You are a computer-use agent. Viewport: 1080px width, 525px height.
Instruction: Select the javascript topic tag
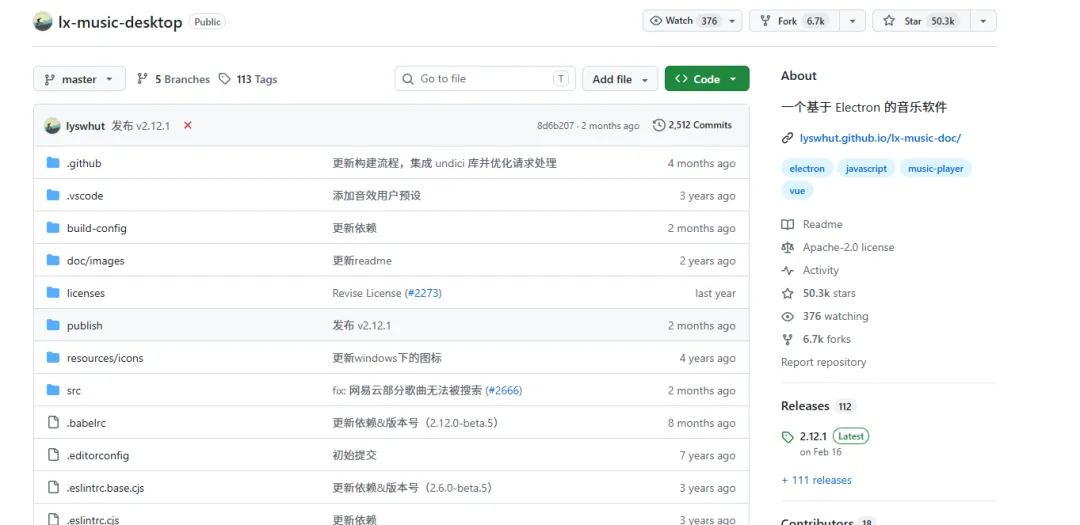(x=866, y=169)
